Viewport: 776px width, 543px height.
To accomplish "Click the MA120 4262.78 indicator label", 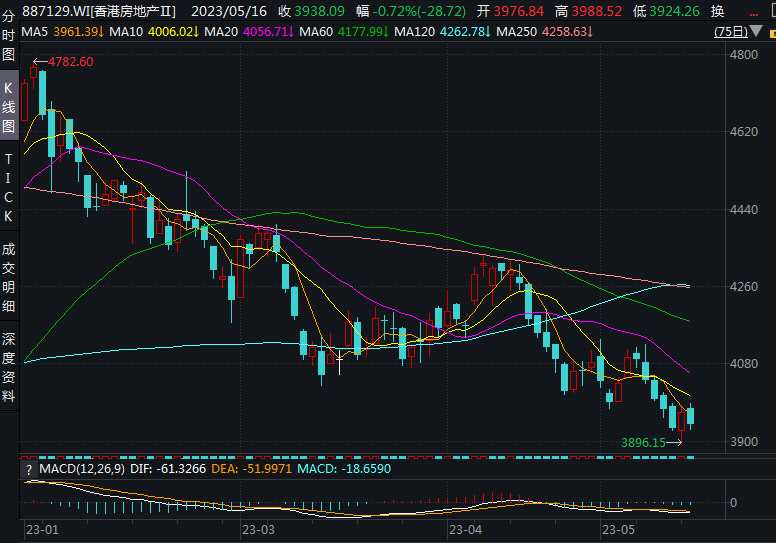I will point(442,32).
